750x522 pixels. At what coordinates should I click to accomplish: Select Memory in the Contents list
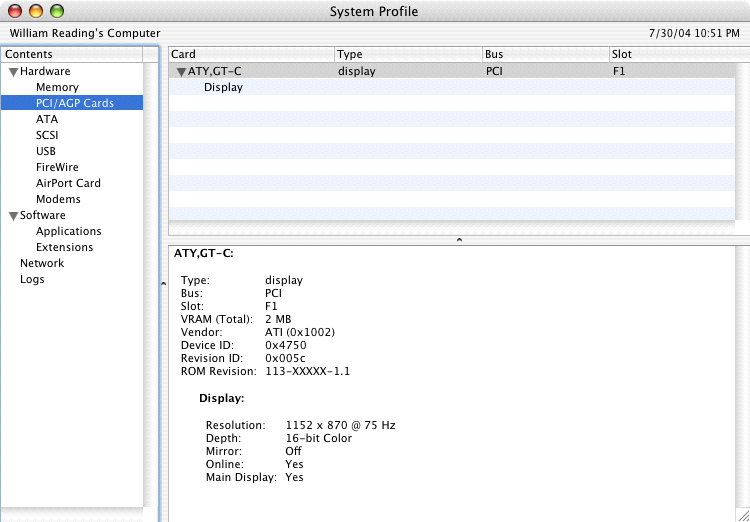(57, 87)
